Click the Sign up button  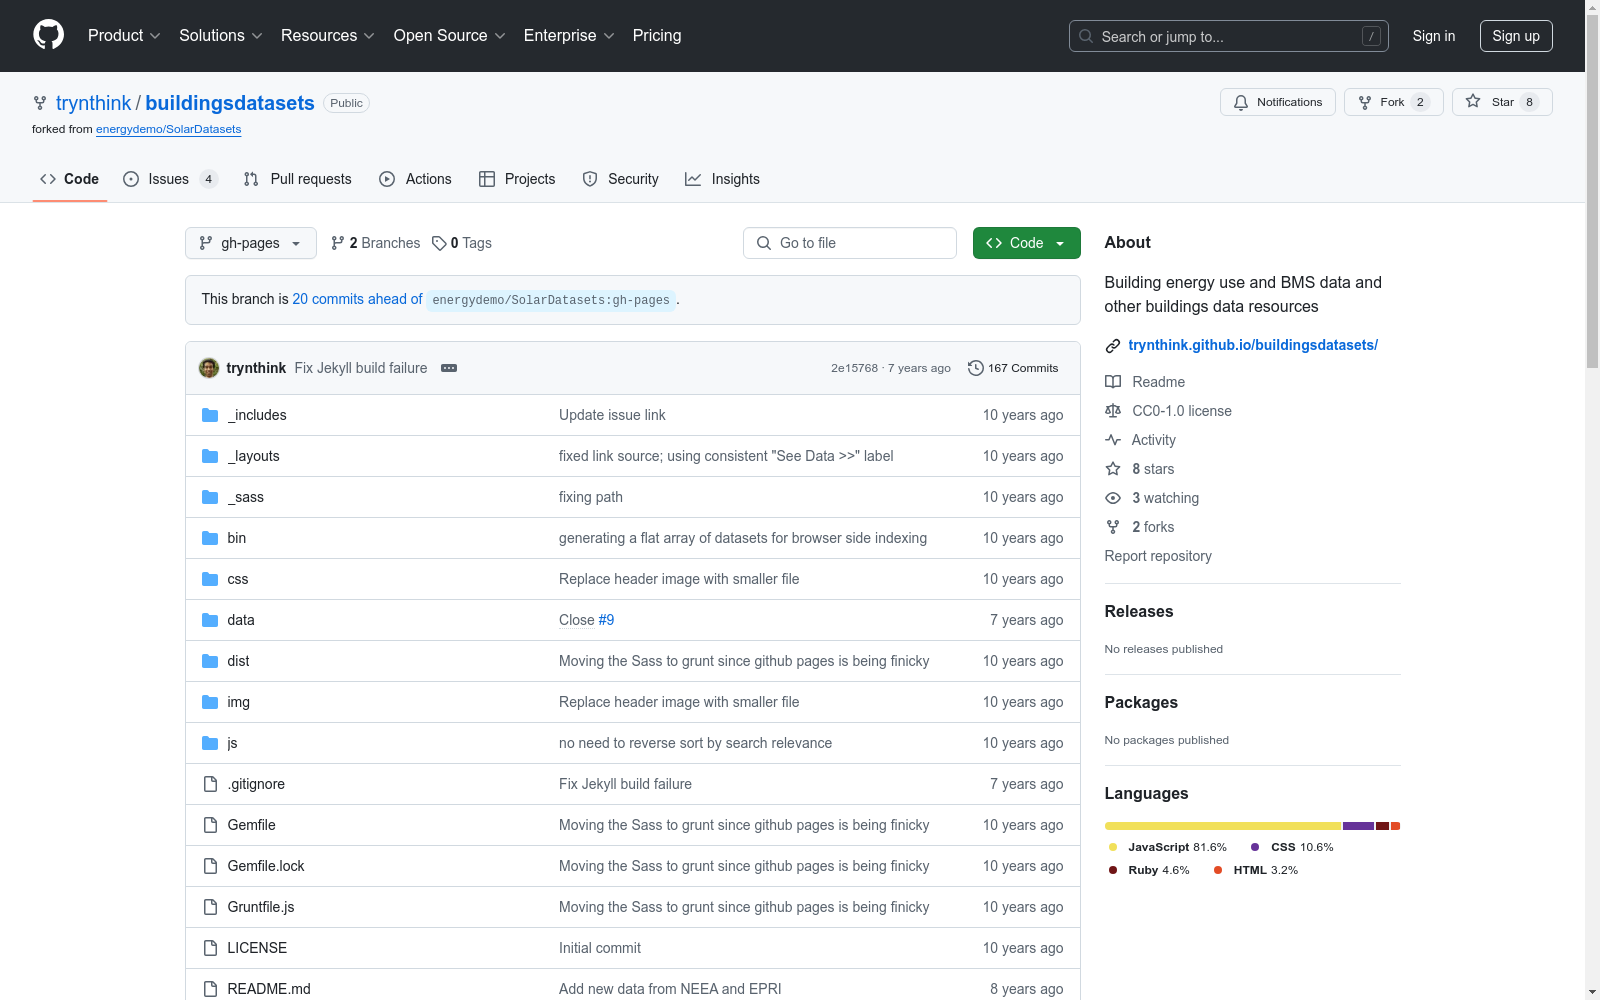[1516, 36]
